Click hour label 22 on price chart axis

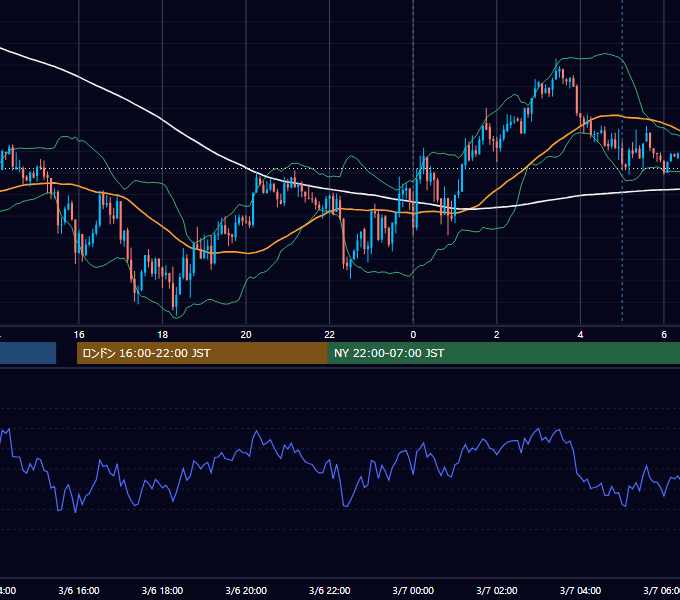point(330,335)
